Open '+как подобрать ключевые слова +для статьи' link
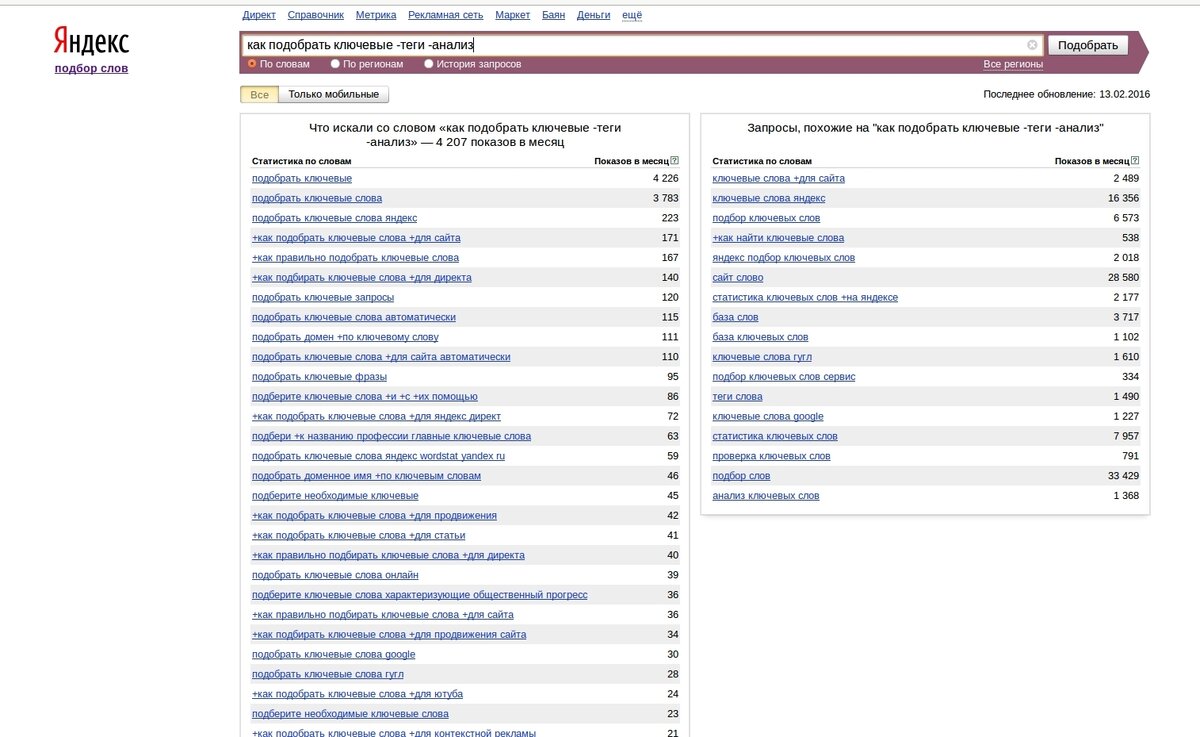The height and width of the screenshot is (737, 1200). pyautogui.click(x=360, y=535)
